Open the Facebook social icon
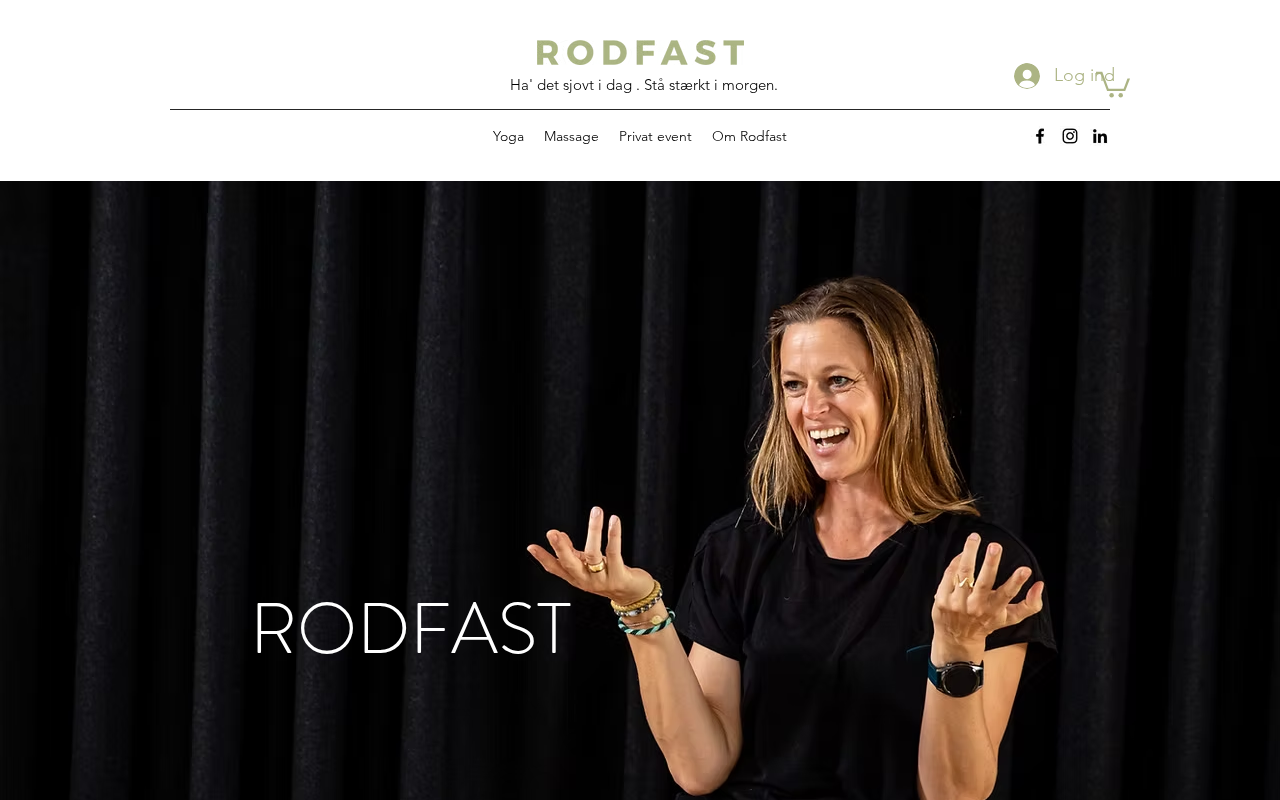This screenshot has height=800, width=1280. coord(1040,136)
